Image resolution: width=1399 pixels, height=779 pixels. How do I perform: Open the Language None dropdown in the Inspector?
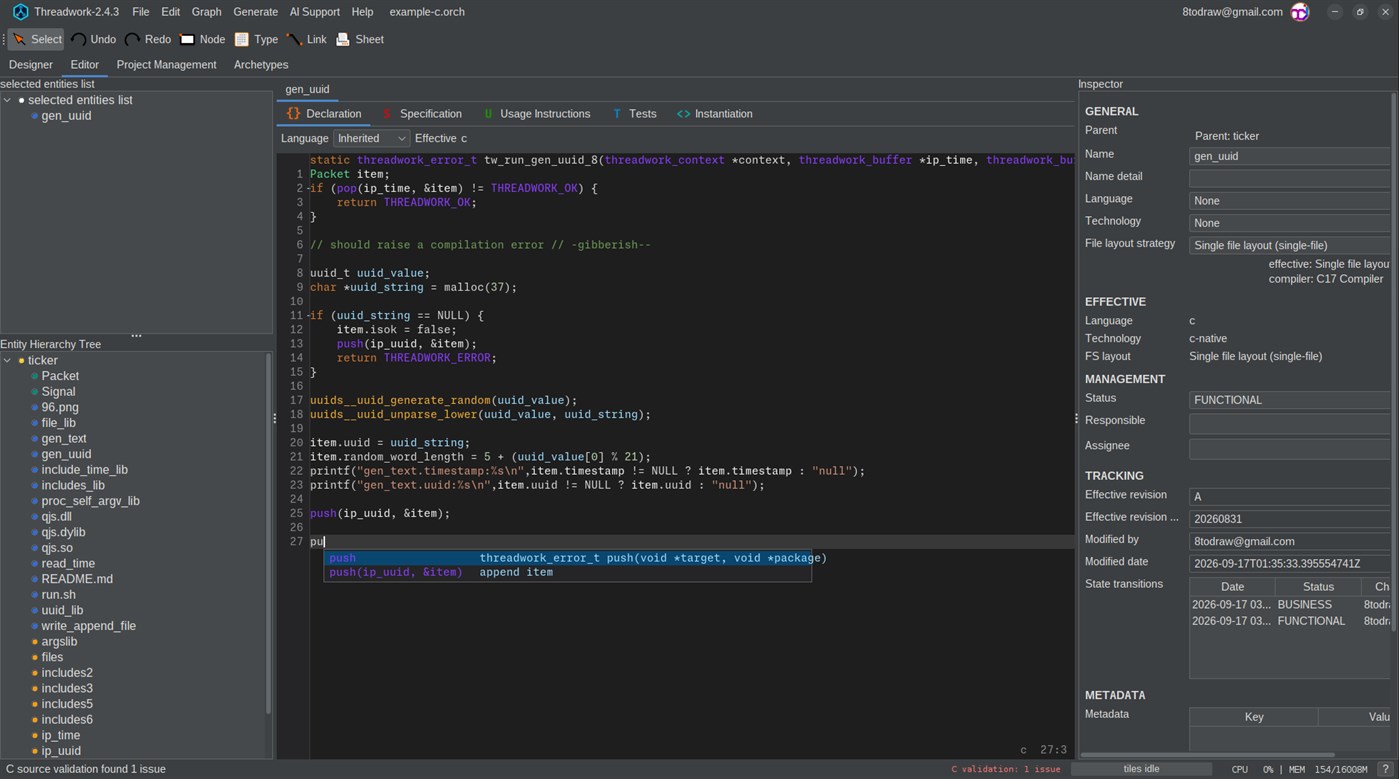pyautogui.click(x=1290, y=201)
